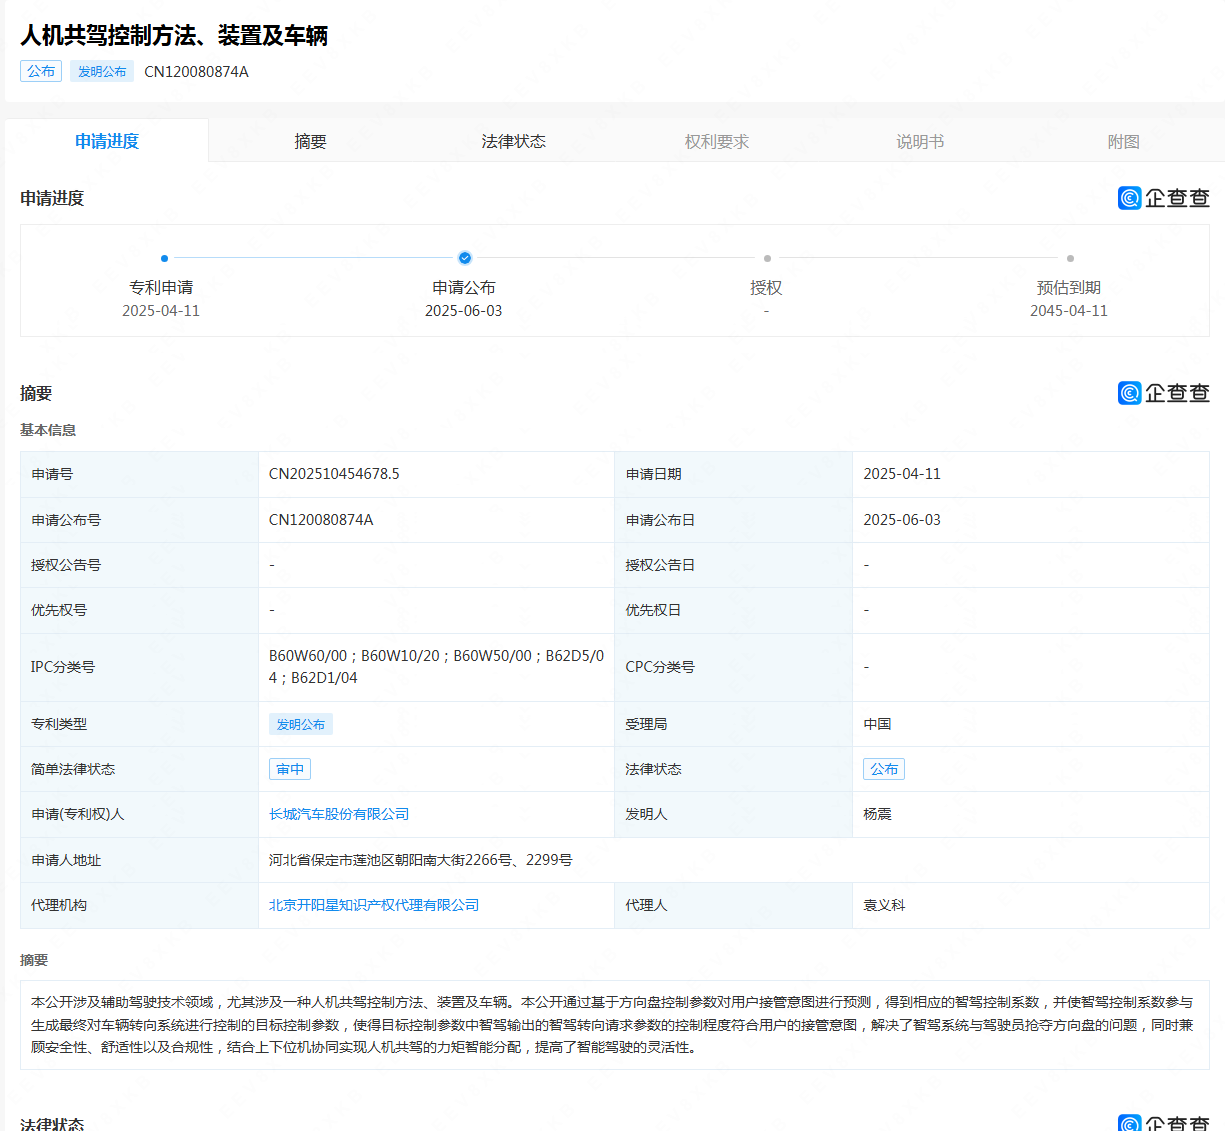Click the 发明公布 tag under the title
Image resolution: width=1225 pixels, height=1131 pixels.
[102, 71]
